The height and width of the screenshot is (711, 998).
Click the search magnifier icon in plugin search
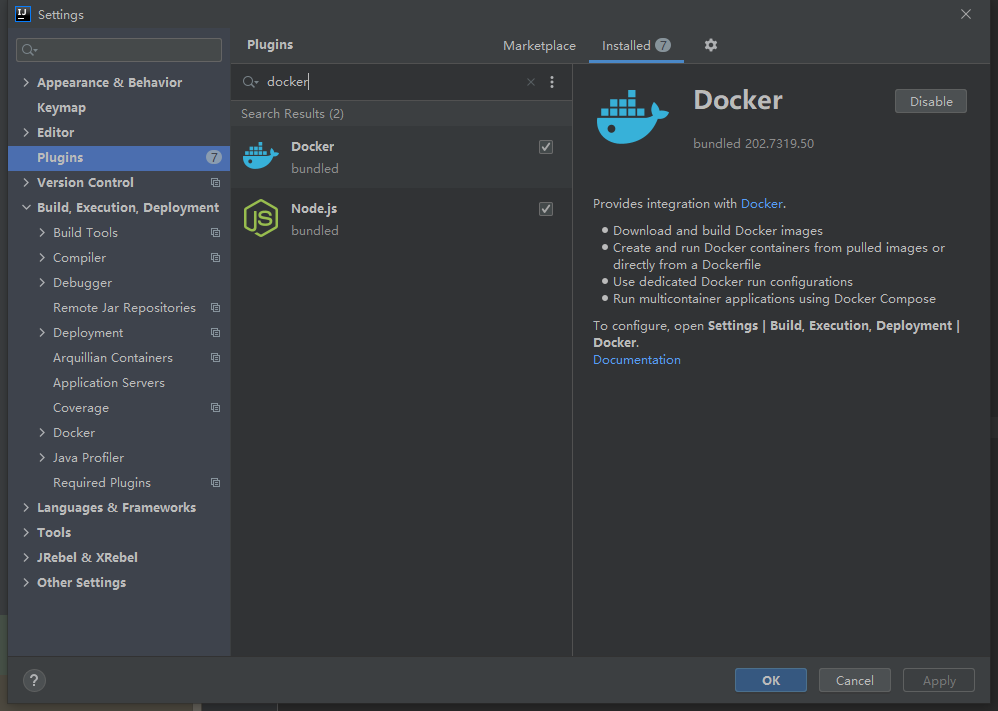coord(250,82)
